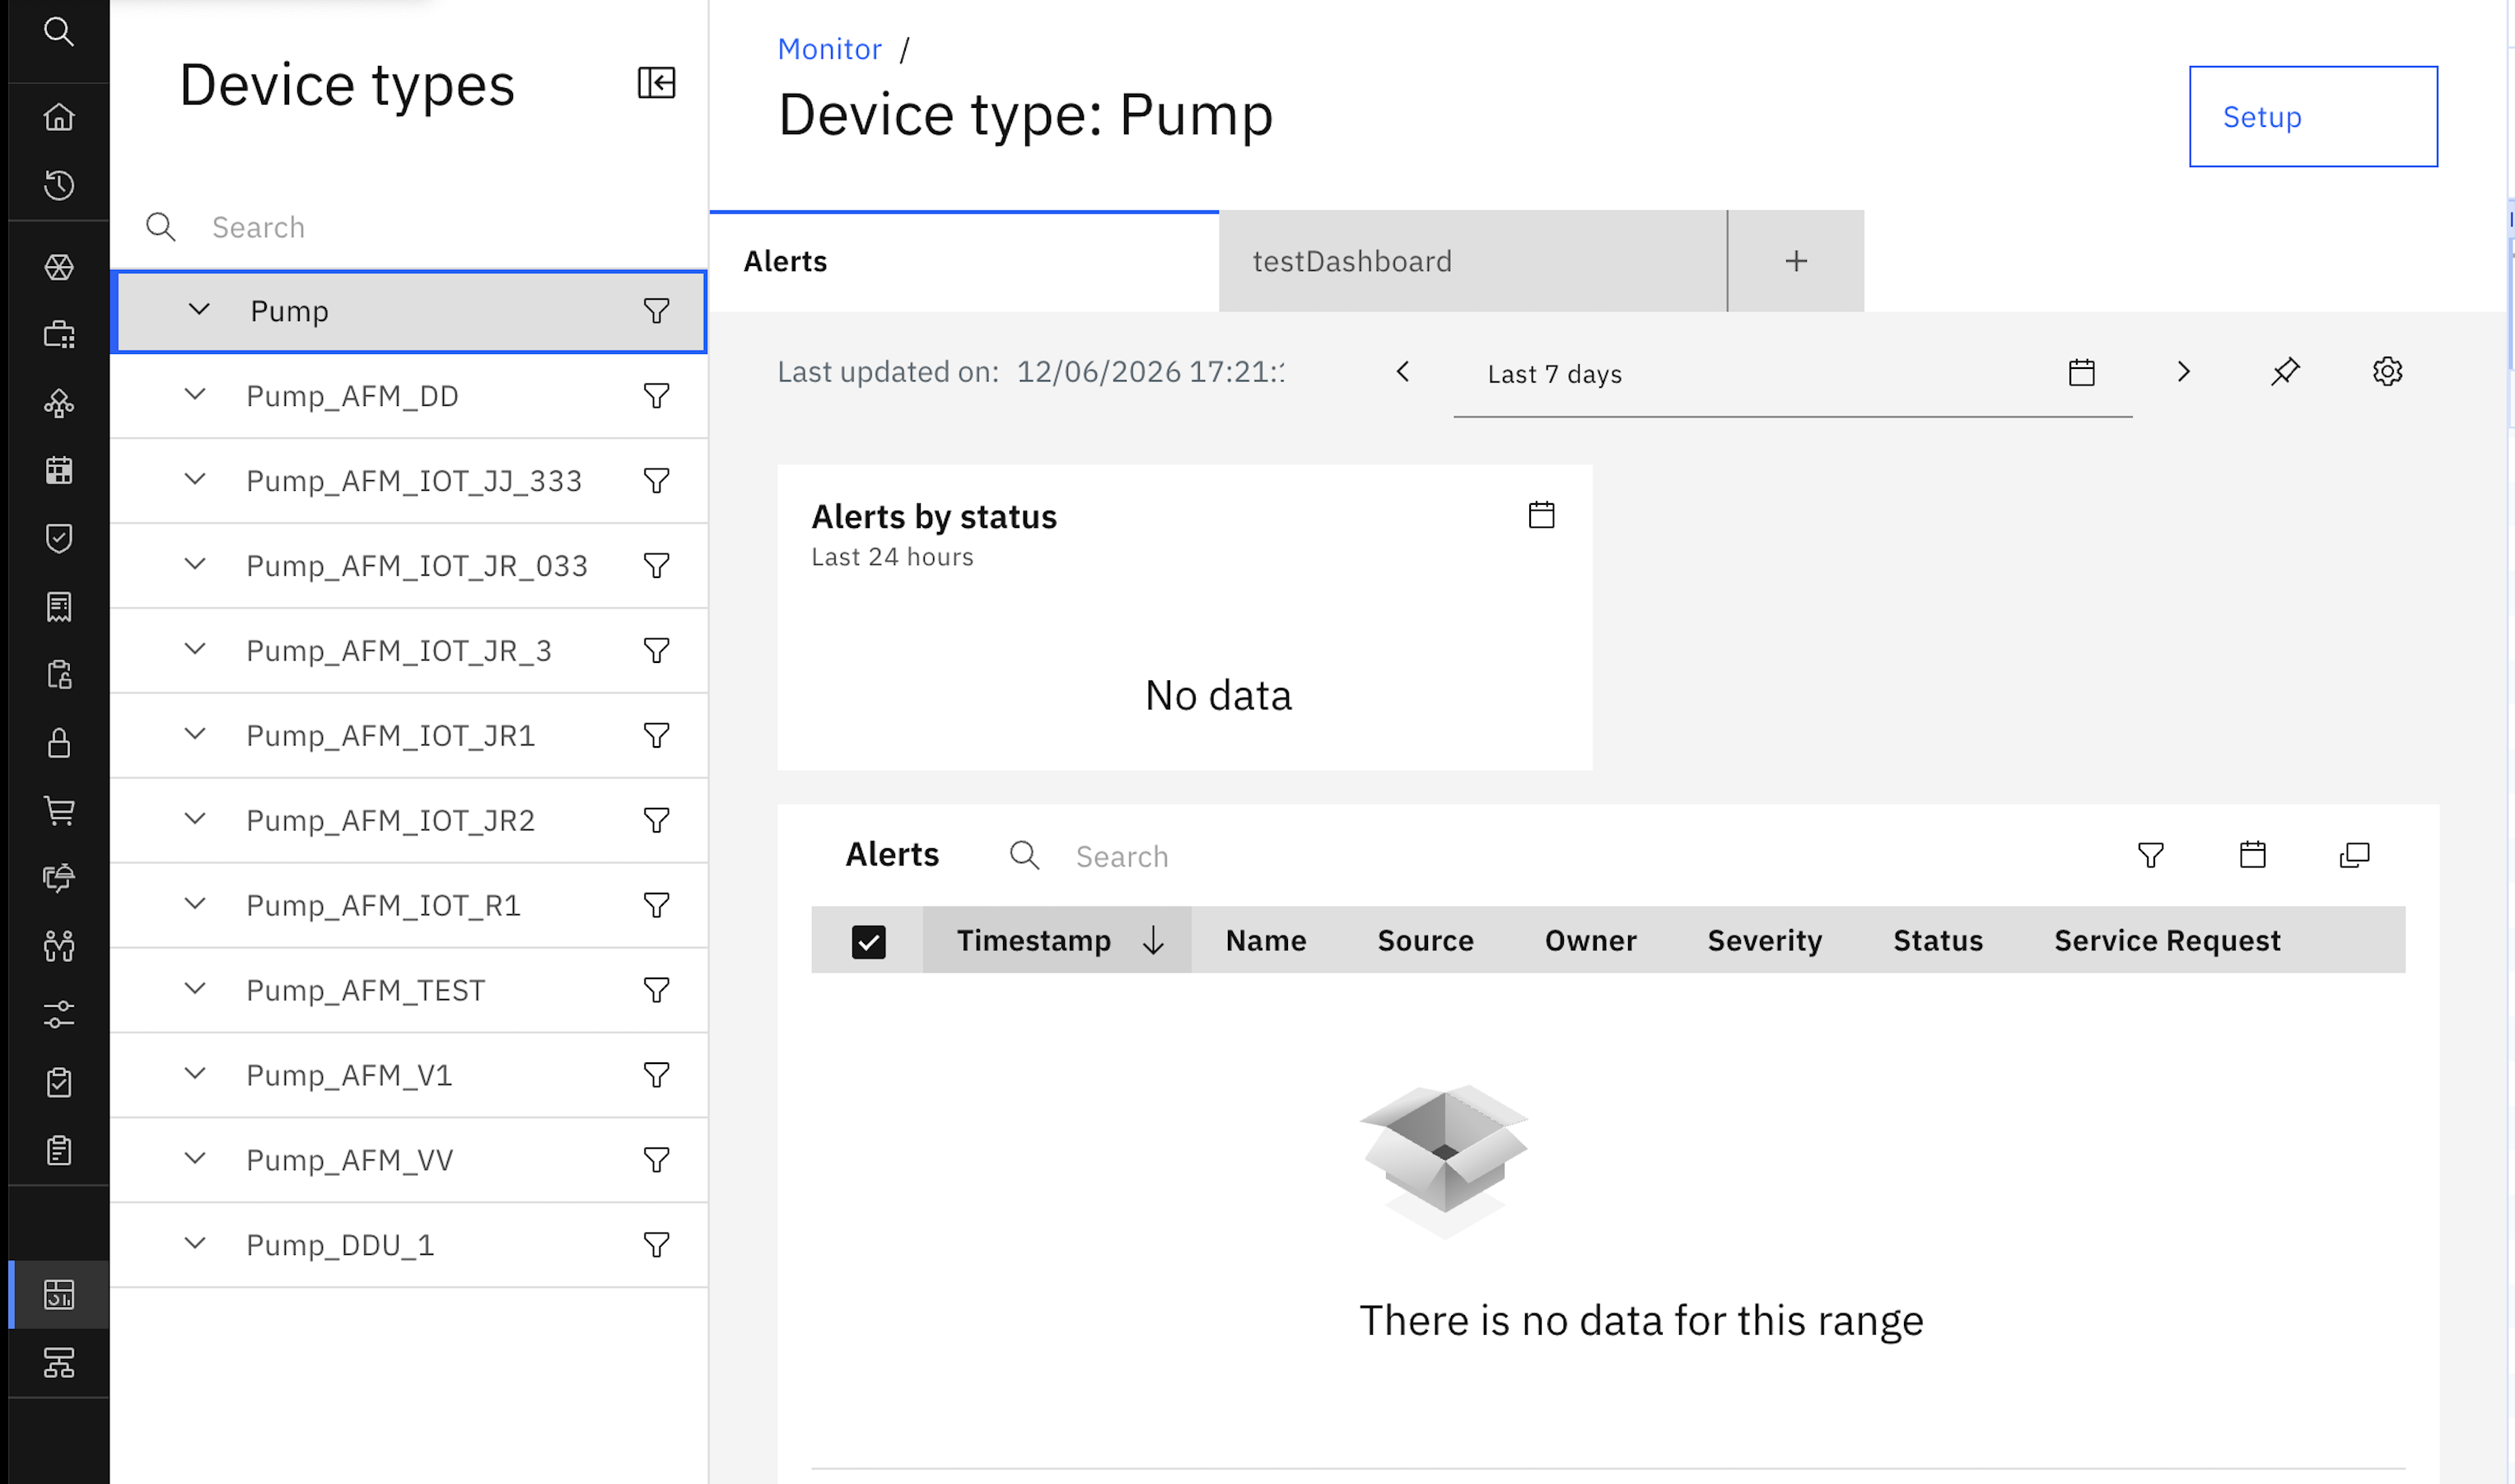
Task: Click calendar icon in Alerts table toolbar
Action: pyautogui.click(x=2253, y=855)
